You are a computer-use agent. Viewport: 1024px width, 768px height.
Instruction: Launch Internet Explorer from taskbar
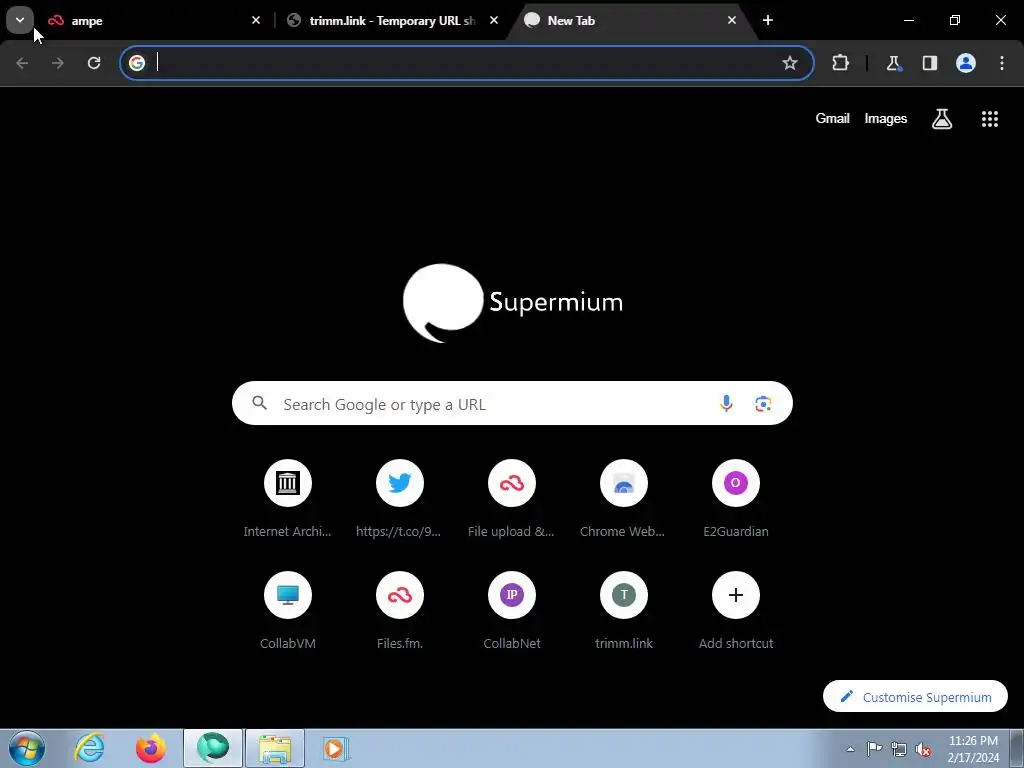point(89,748)
